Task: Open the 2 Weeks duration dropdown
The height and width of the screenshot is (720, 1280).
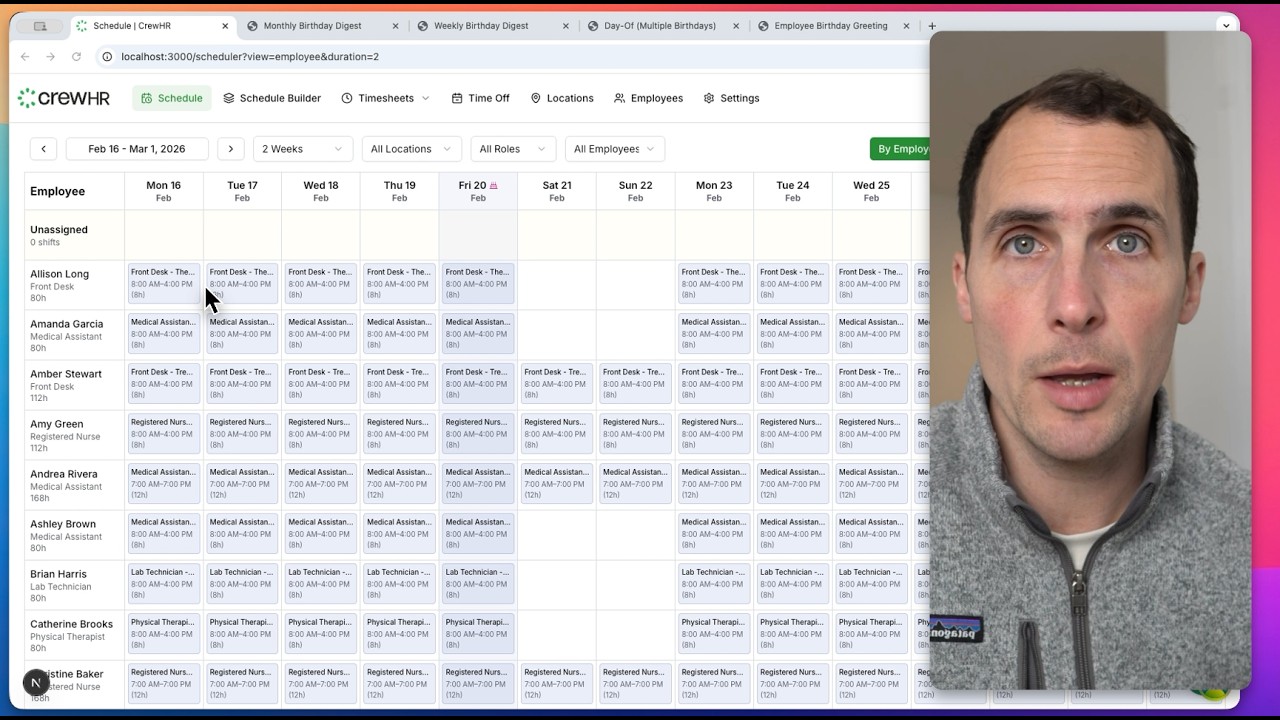Action: coord(303,149)
